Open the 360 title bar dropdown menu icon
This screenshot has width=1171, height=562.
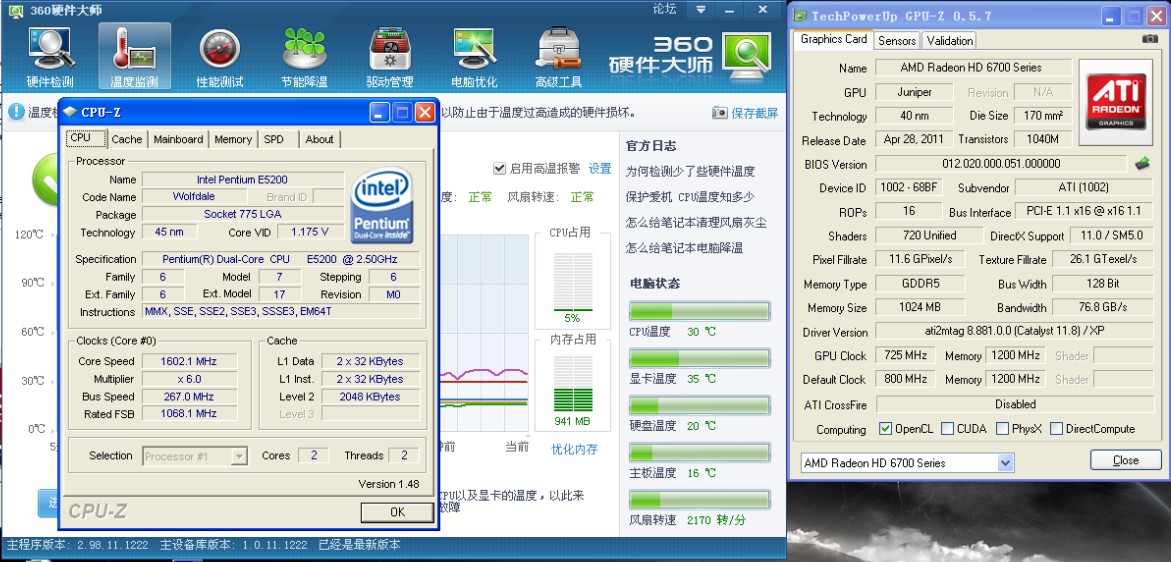(x=701, y=9)
